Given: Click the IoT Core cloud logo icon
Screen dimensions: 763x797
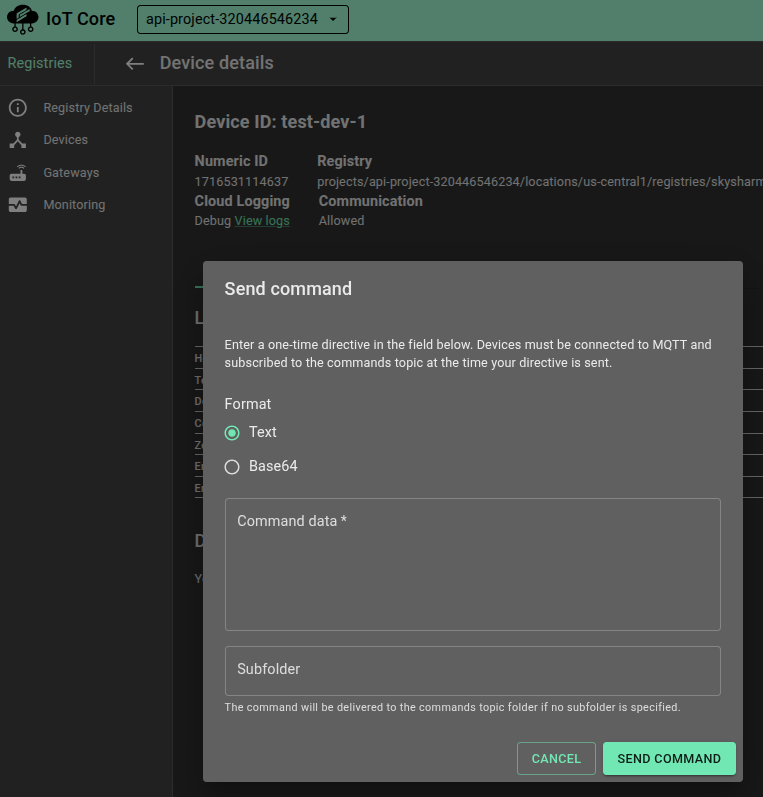Looking at the screenshot, I should pyautogui.click(x=22, y=19).
